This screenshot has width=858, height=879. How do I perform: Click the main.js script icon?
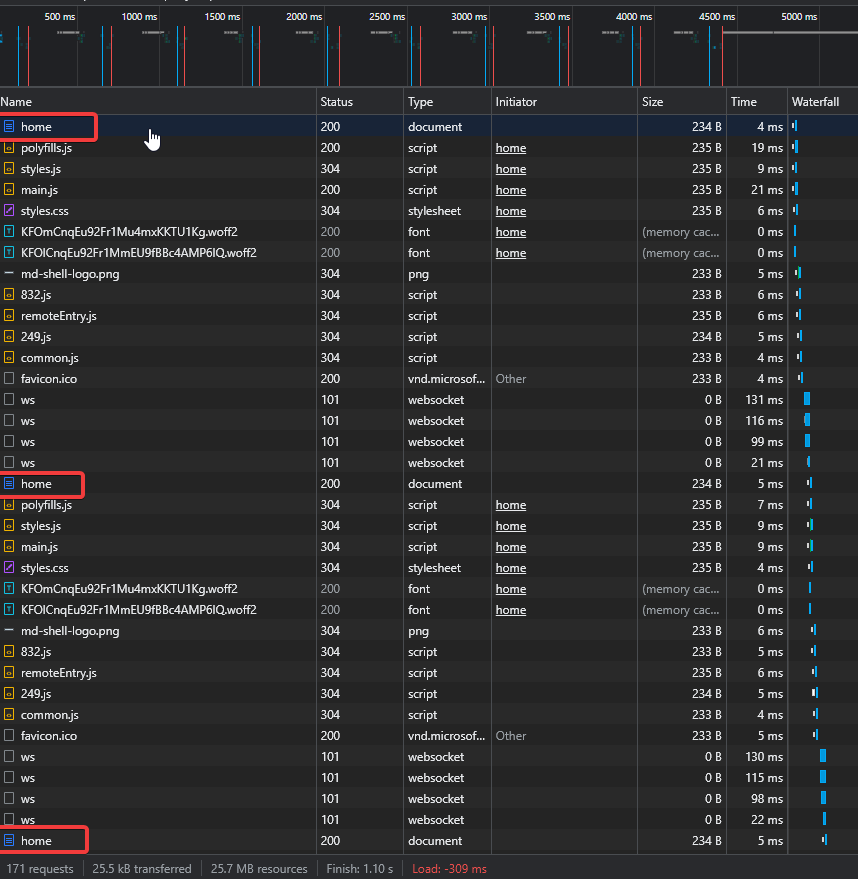10,190
